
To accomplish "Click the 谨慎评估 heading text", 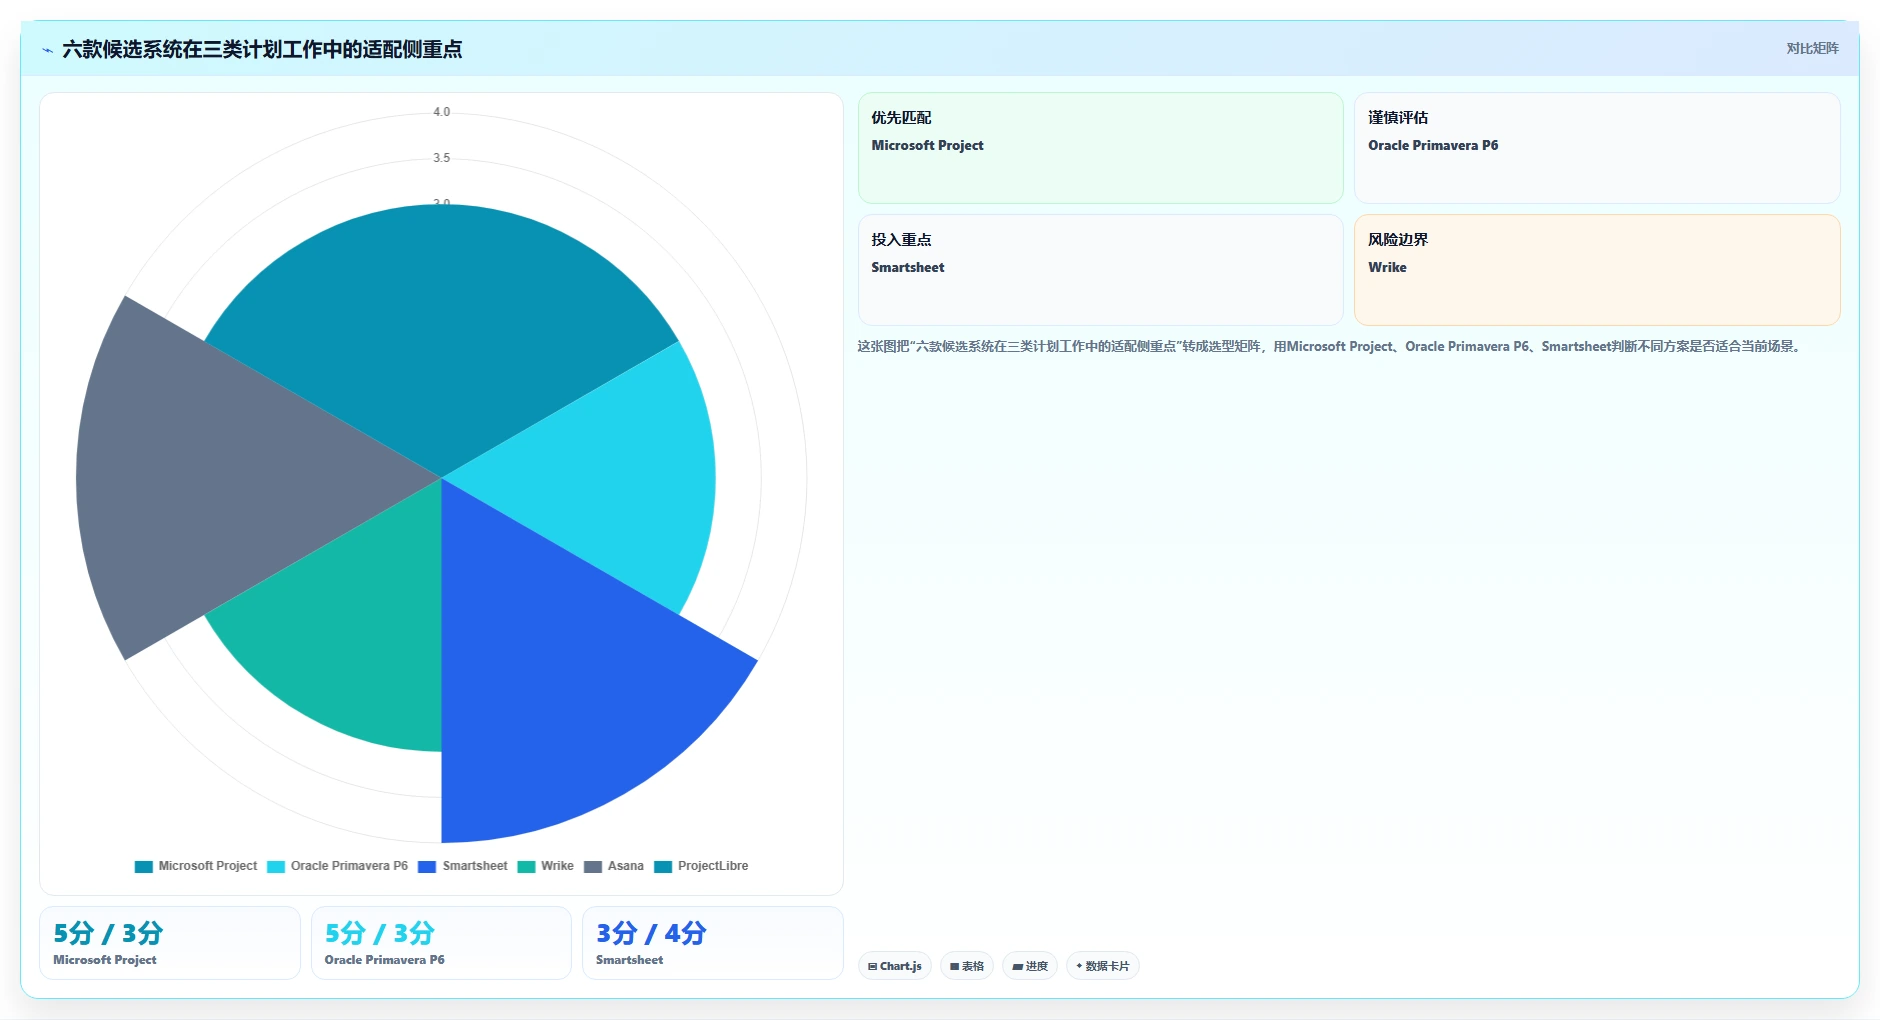I will 1398,117.
